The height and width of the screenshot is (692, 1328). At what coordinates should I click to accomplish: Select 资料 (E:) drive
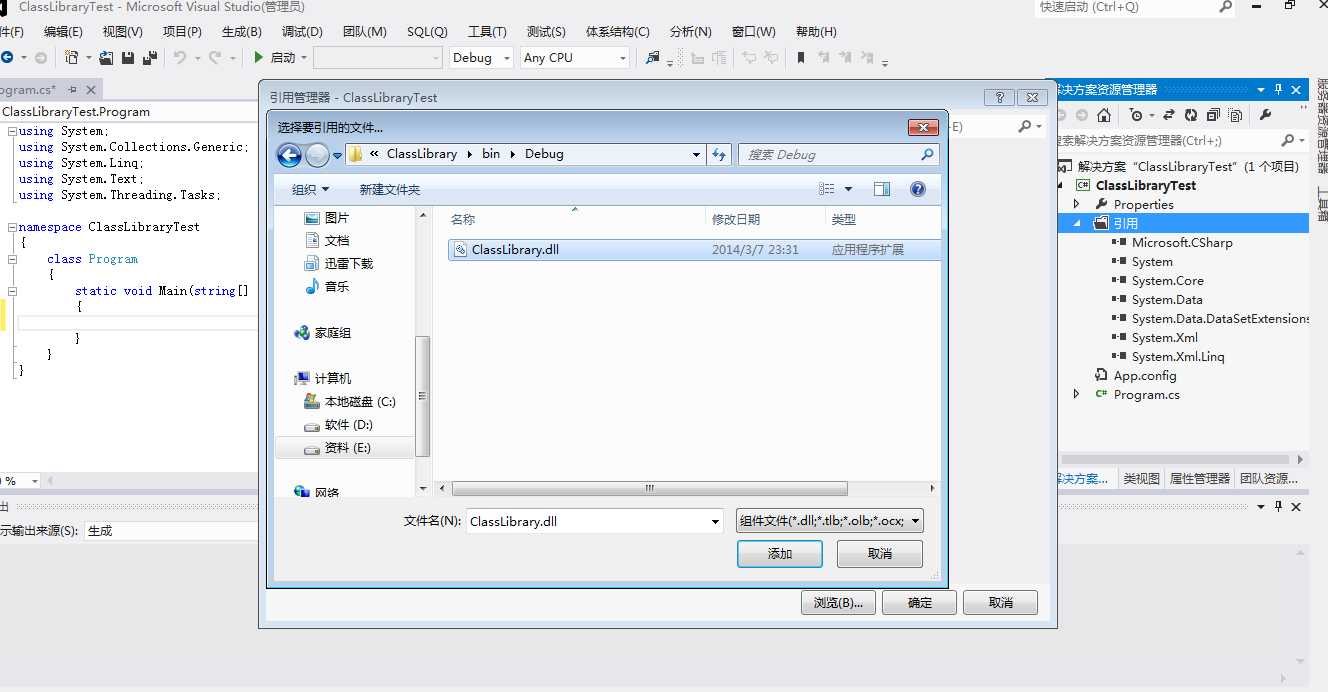[x=348, y=448]
